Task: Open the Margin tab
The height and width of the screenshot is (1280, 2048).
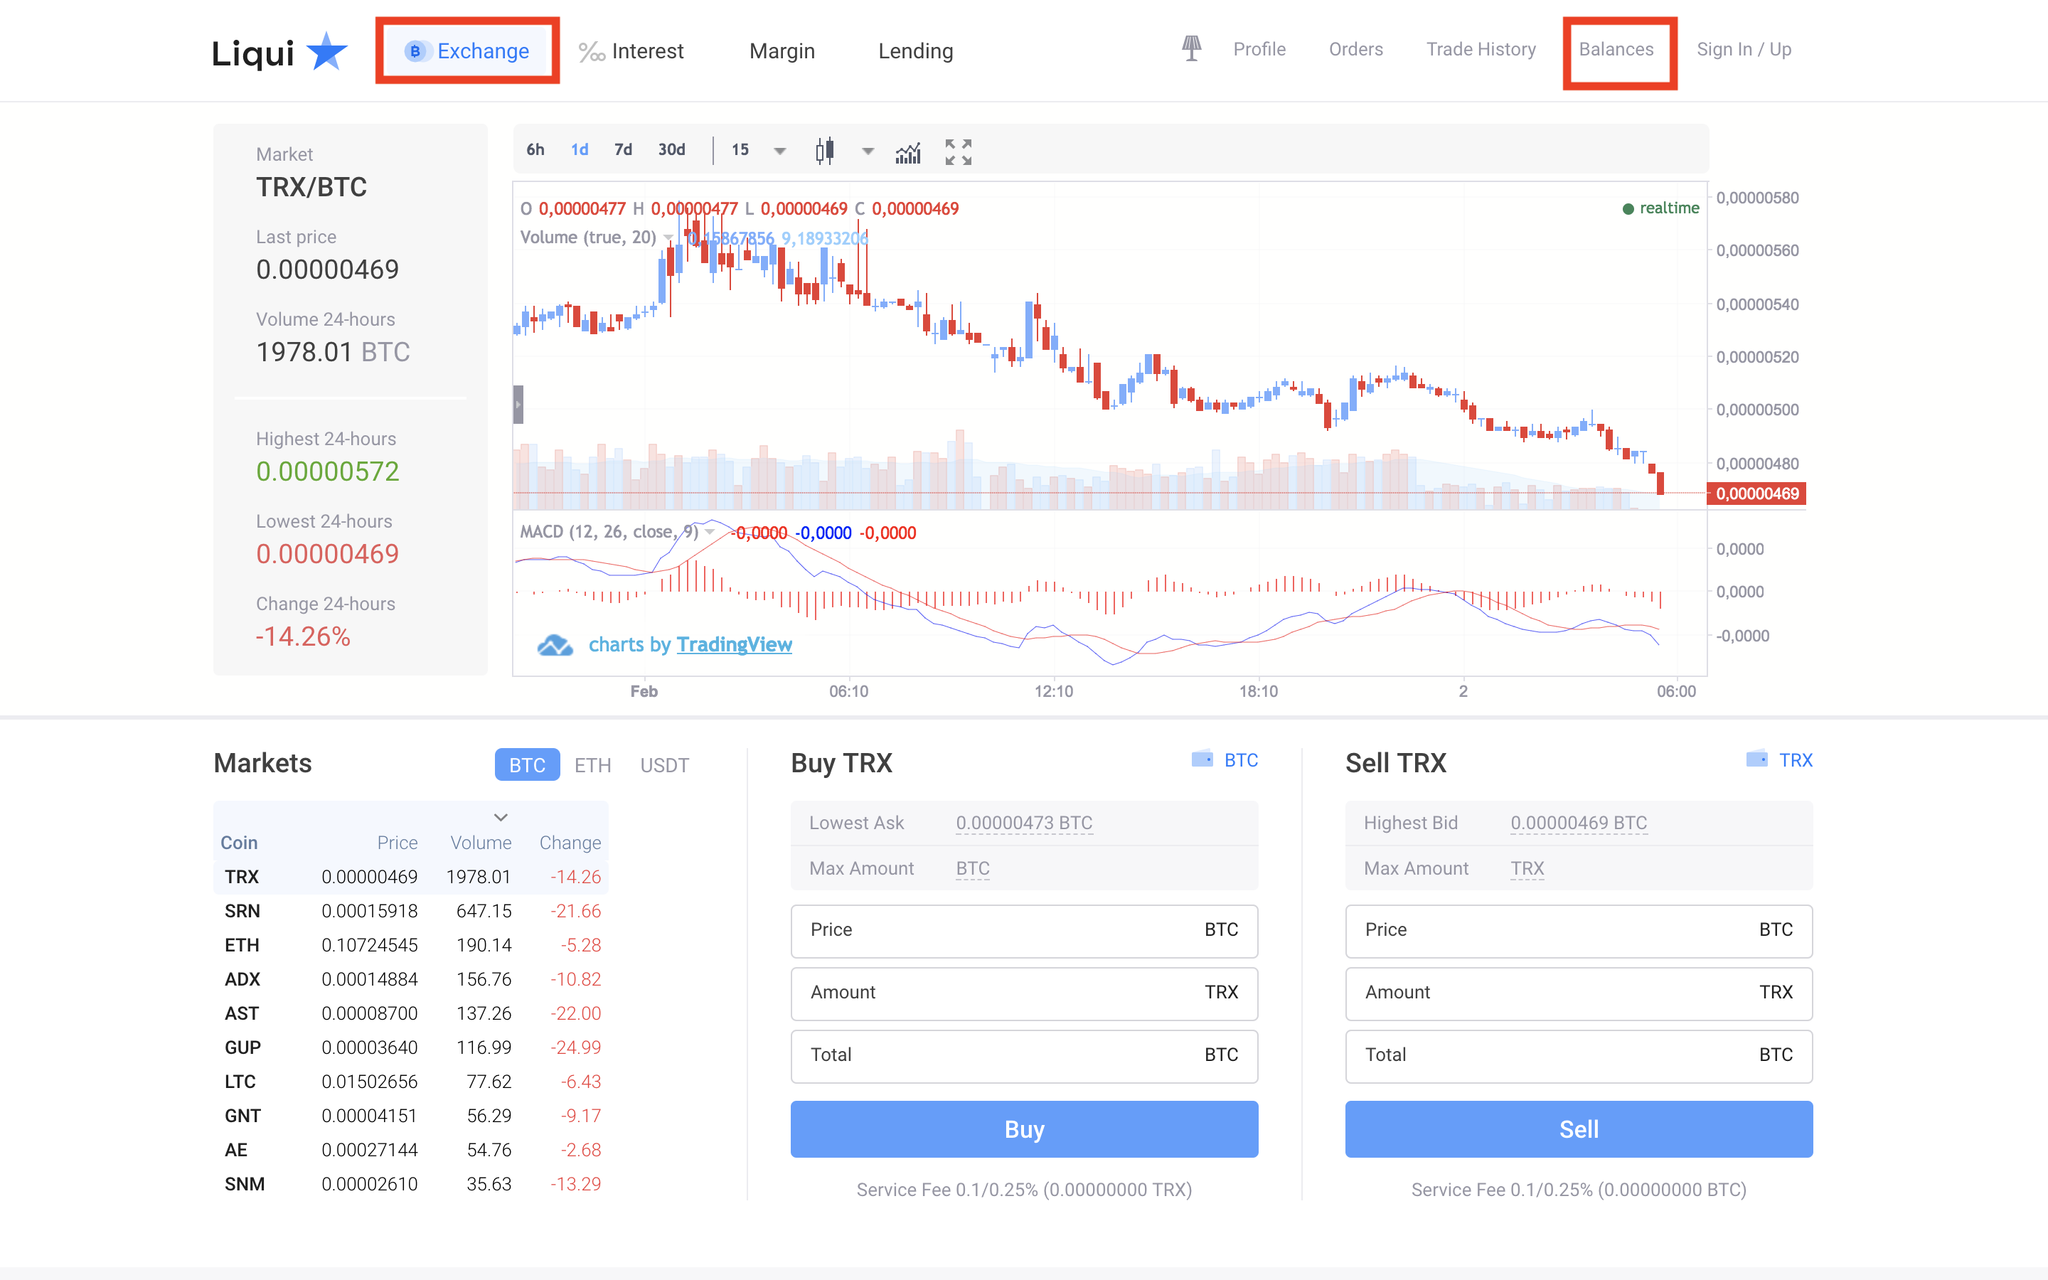Action: [x=782, y=51]
